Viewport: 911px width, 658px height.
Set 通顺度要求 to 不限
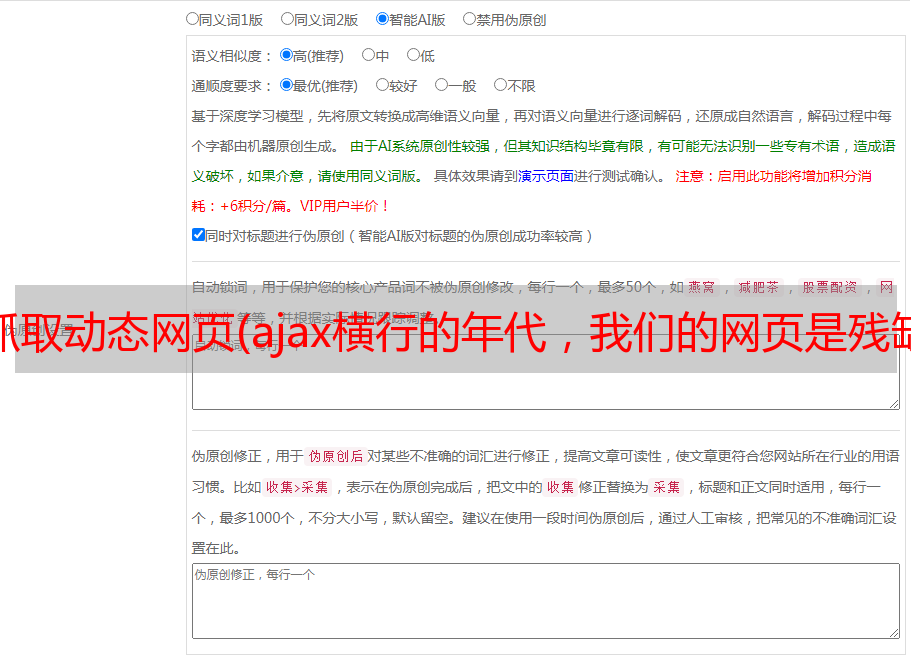coord(500,85)
